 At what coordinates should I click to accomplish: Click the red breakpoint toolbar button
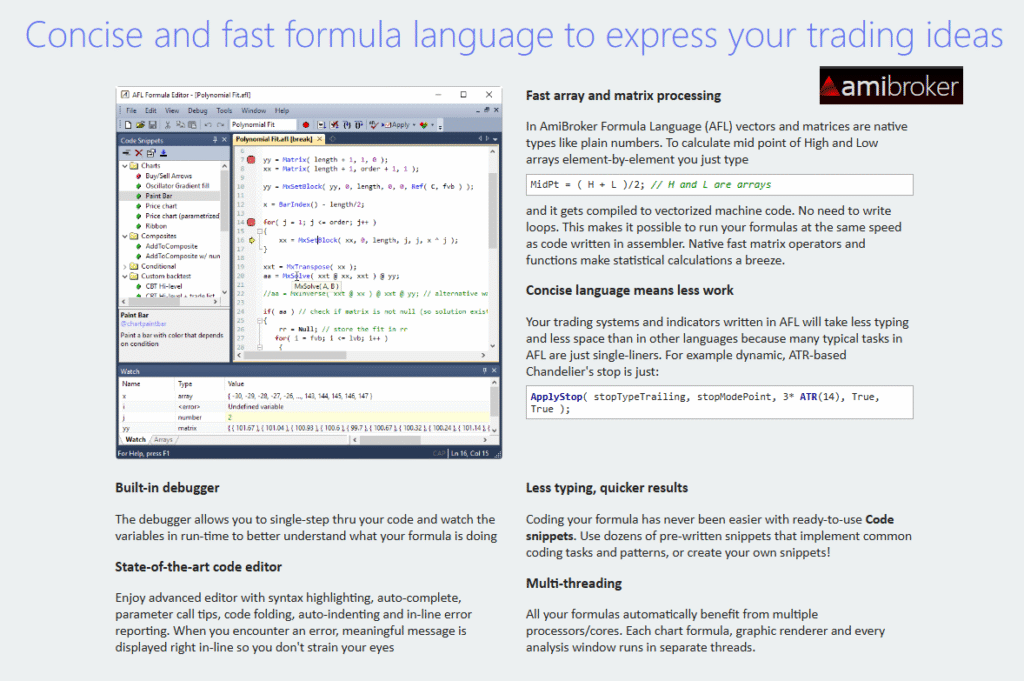click(306, 125)
